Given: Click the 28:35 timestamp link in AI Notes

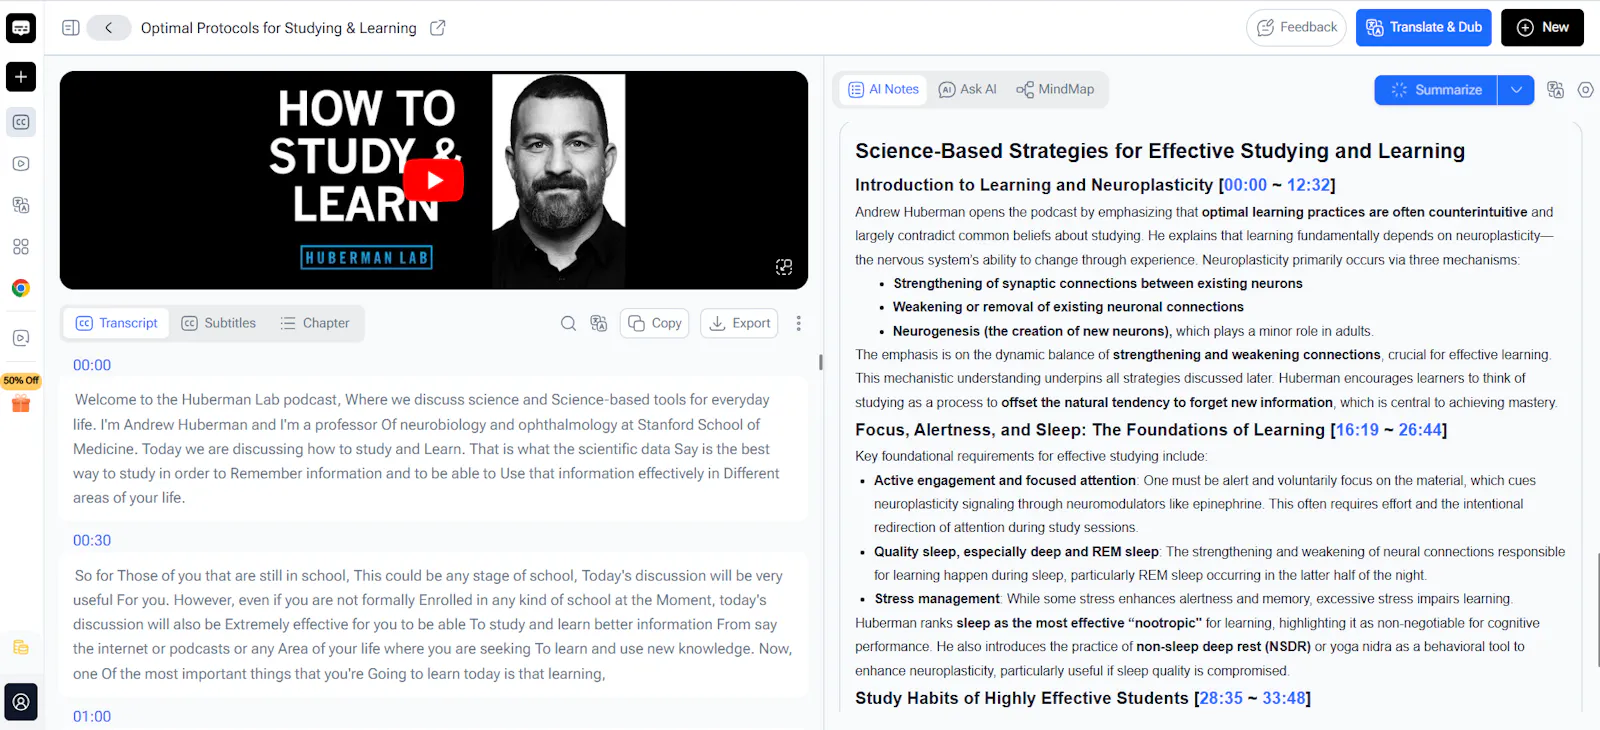Looking at the screenshot, I should click(x=1221, y=698).
